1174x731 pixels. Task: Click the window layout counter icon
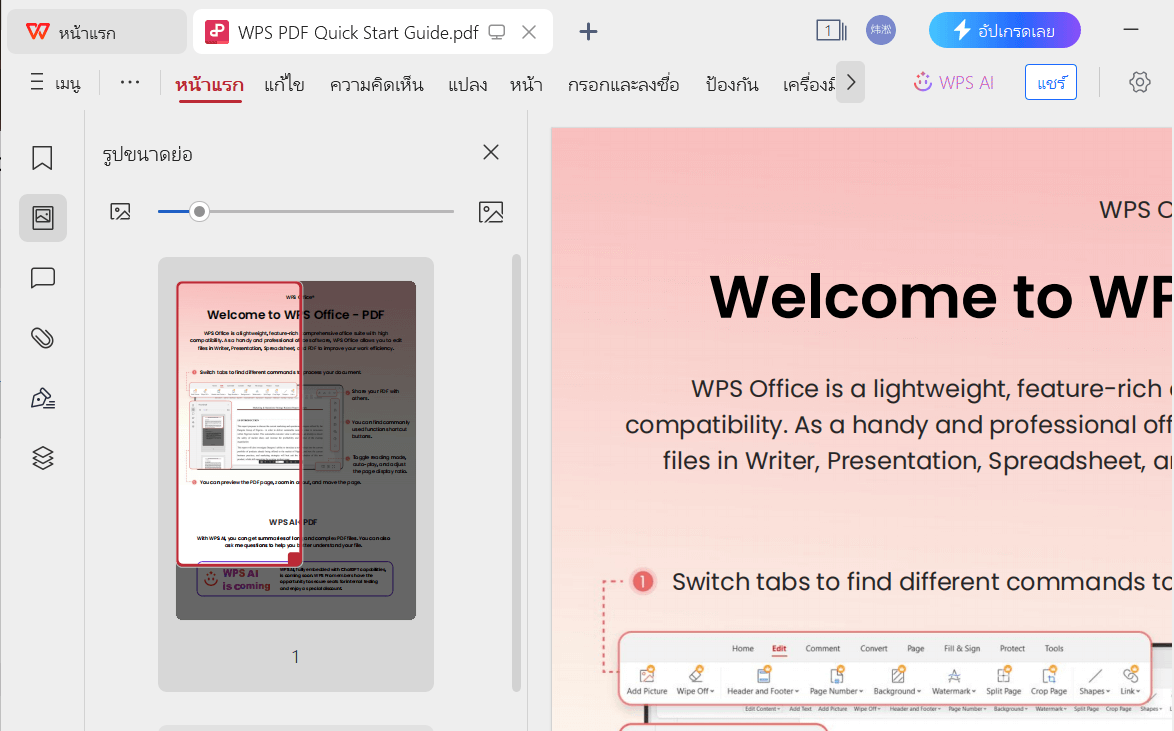(x=831, y=31)
